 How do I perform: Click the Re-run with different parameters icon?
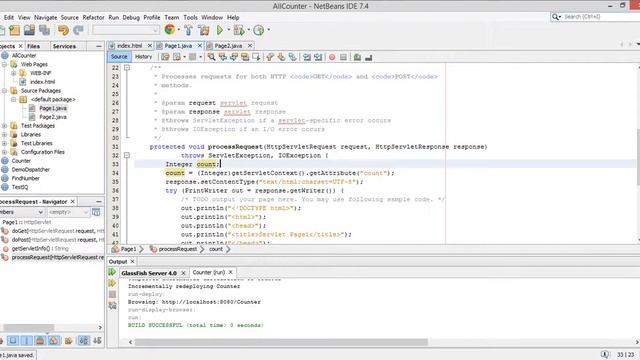[112, 283]
